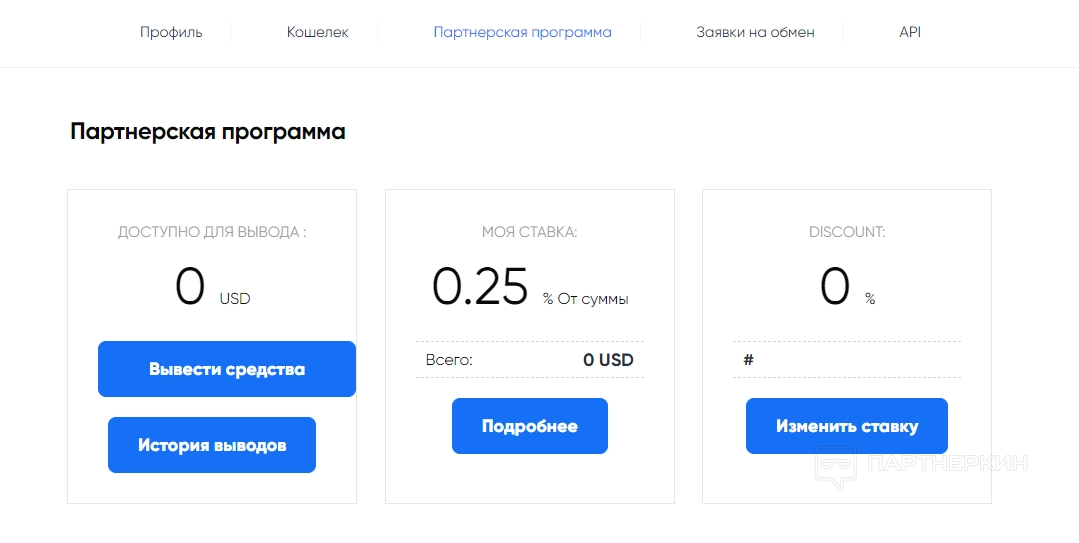Click the Партнеркин watermark logo icon
Viewport: 1079px width, 543px height.
837,467
